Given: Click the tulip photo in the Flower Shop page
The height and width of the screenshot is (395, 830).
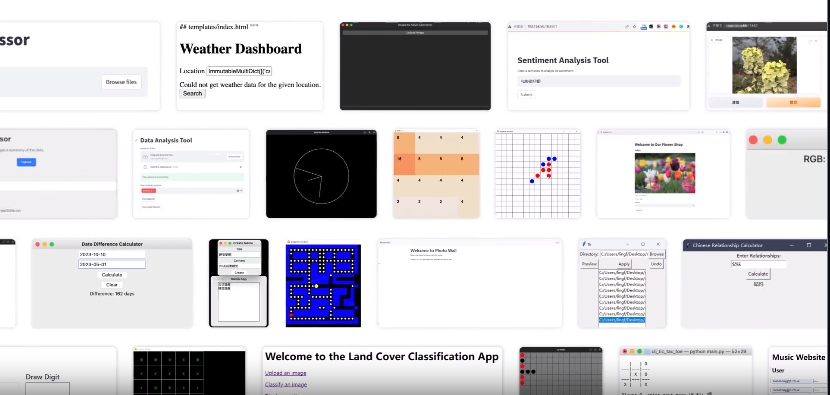Looking at the screenshot, I should point(665,173).
